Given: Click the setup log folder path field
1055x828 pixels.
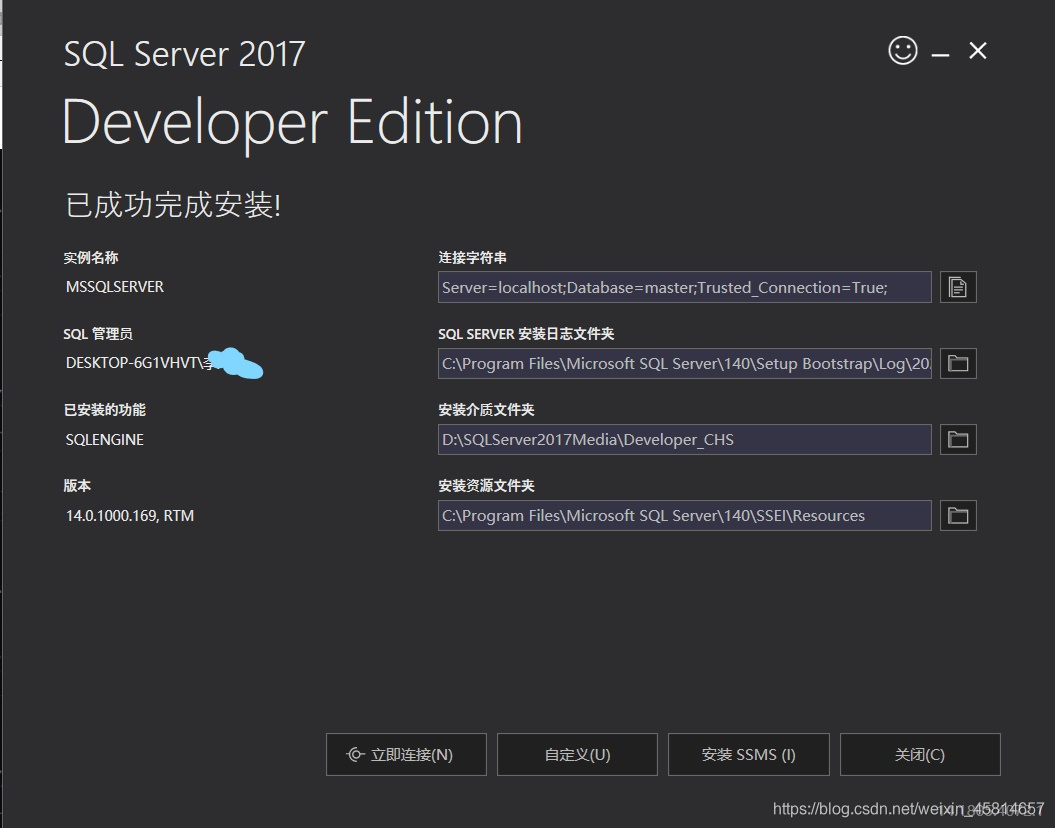Looking at the screenshot, I should coord(684,363).
